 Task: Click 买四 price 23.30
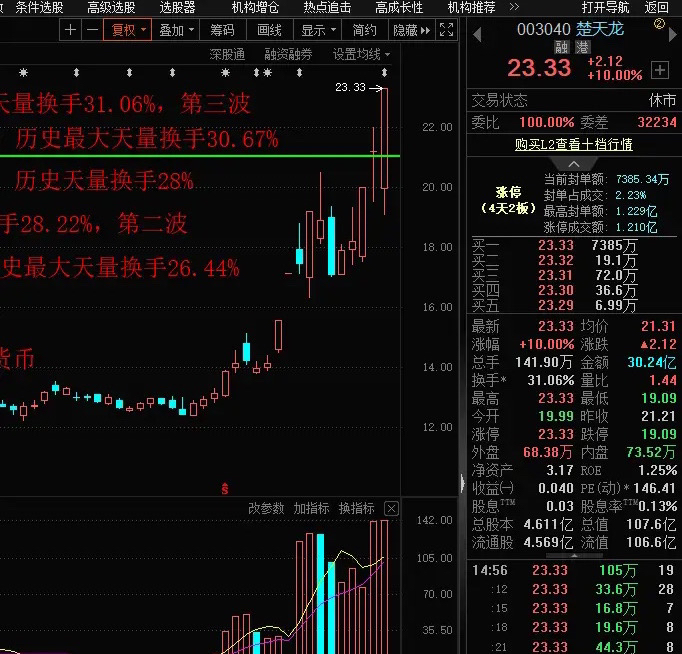point(556,290)
